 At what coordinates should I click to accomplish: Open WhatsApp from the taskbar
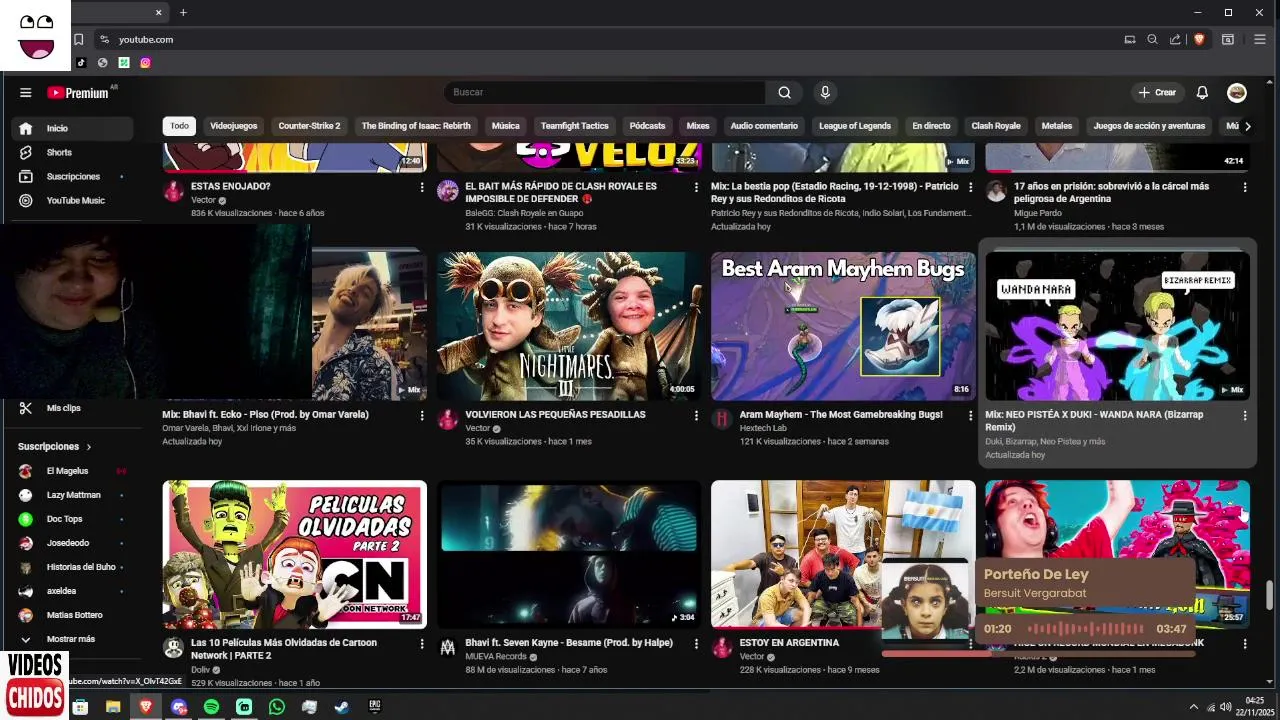tap(277, 707)
